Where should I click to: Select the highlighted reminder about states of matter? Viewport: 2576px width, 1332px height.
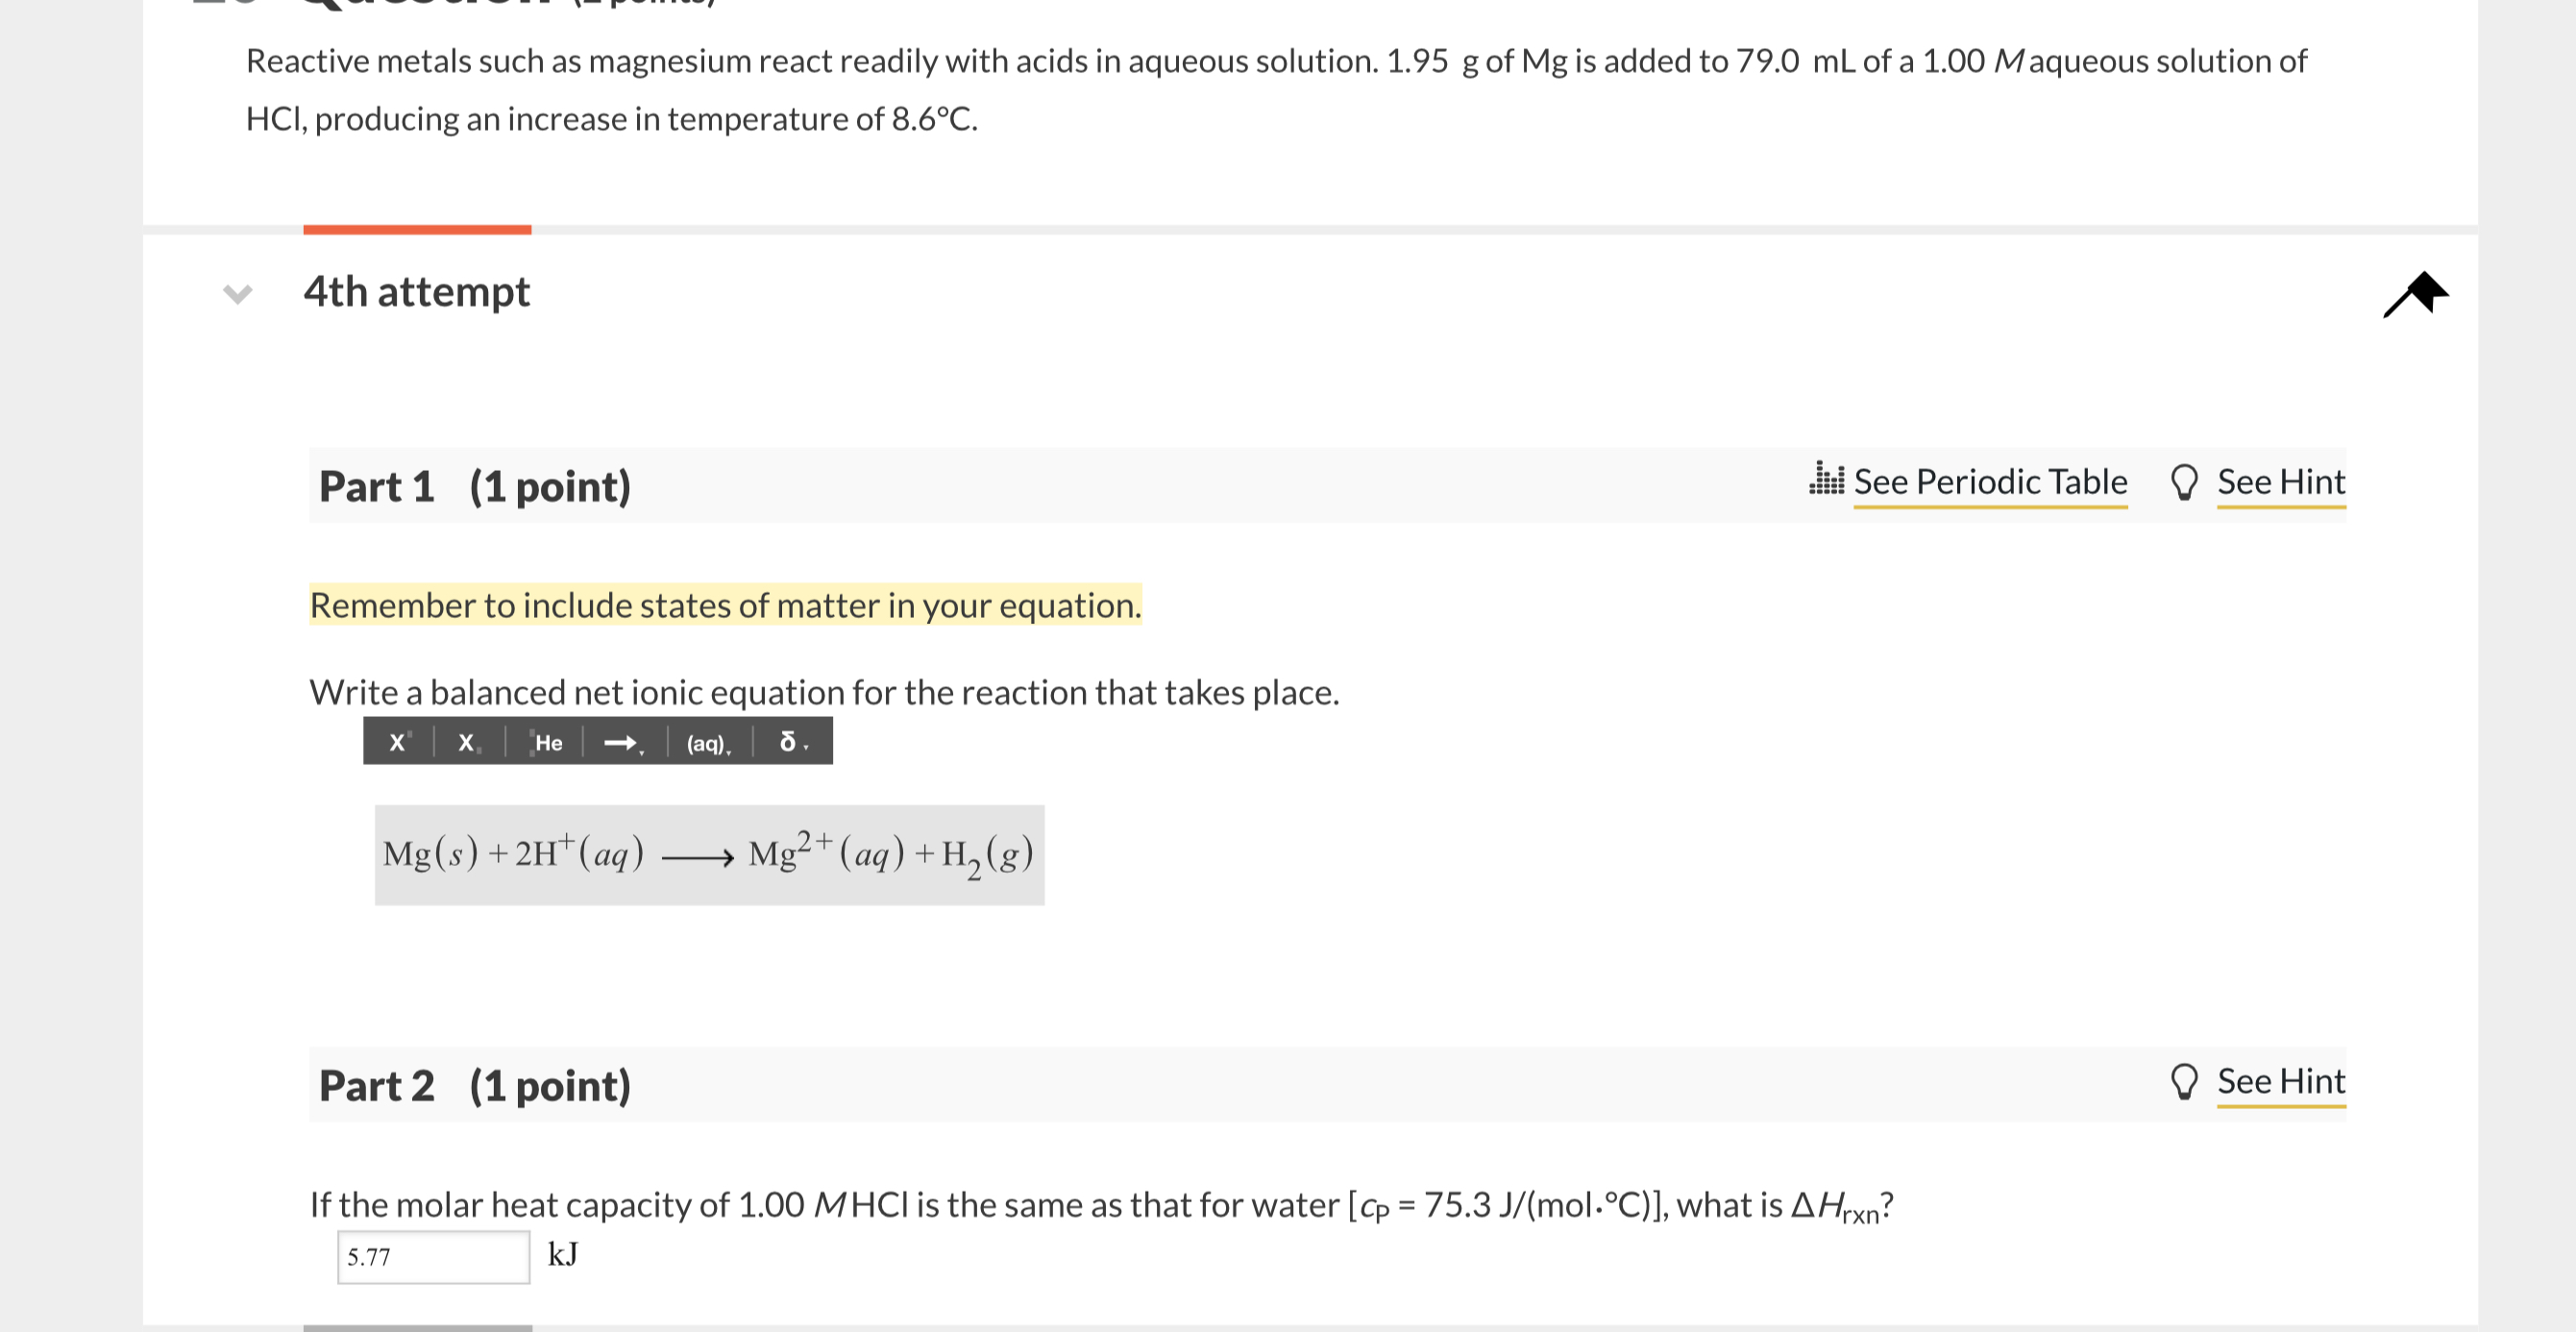[x=725, y=605]
